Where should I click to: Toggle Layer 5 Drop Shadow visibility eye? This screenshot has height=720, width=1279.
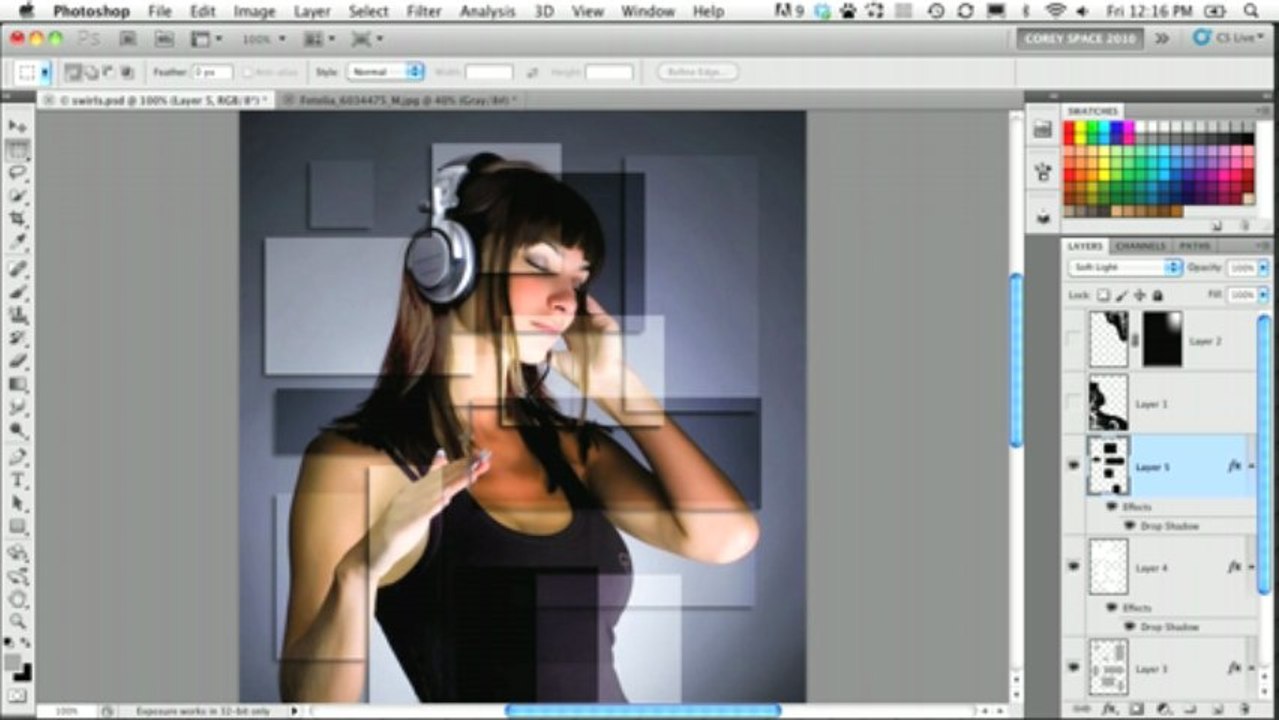point(1130,525)
